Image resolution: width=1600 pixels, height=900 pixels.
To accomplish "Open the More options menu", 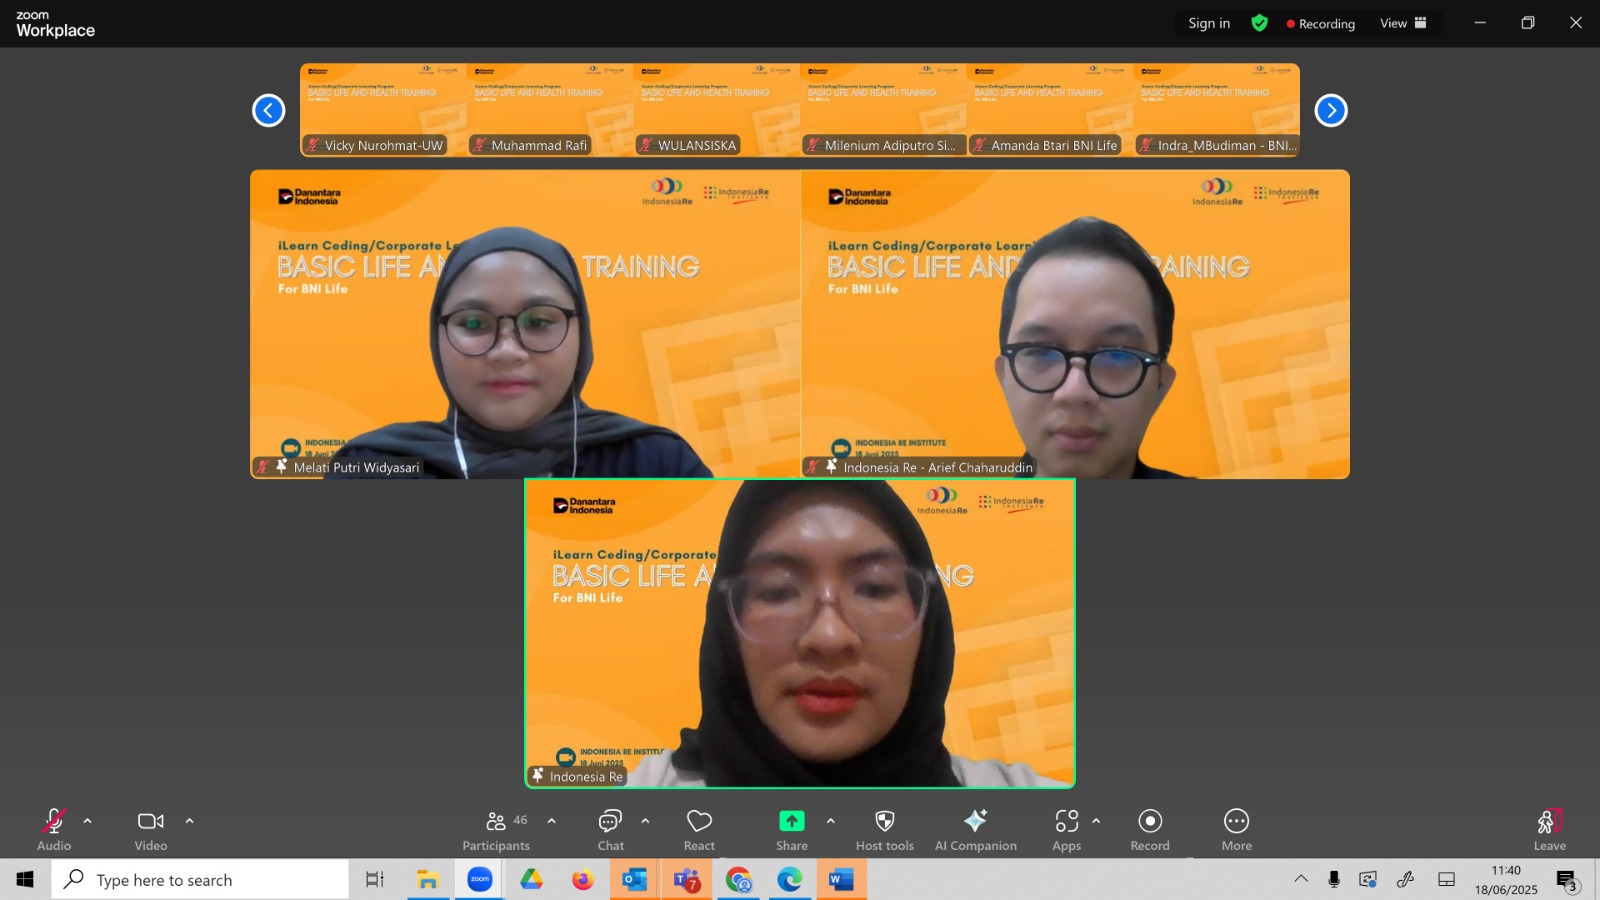I will 1236,830.
